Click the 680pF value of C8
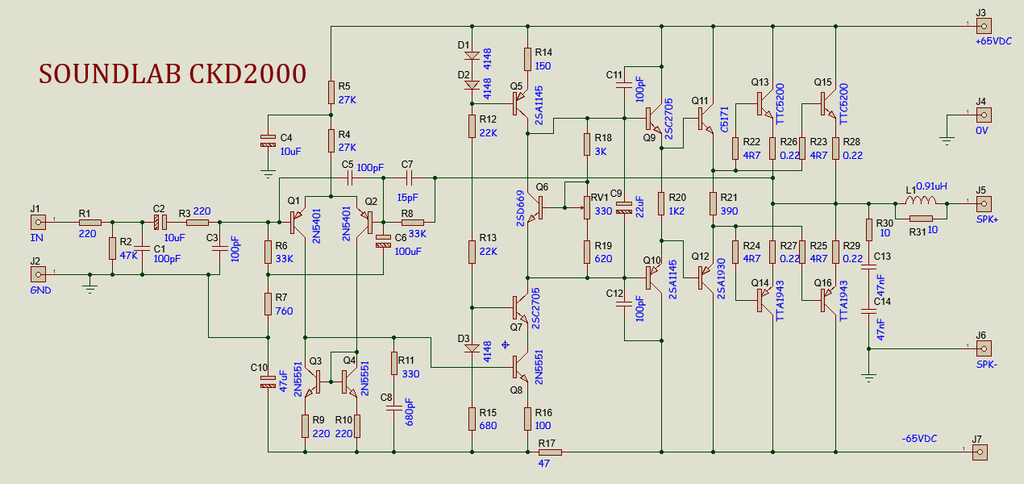 (409, 411)
